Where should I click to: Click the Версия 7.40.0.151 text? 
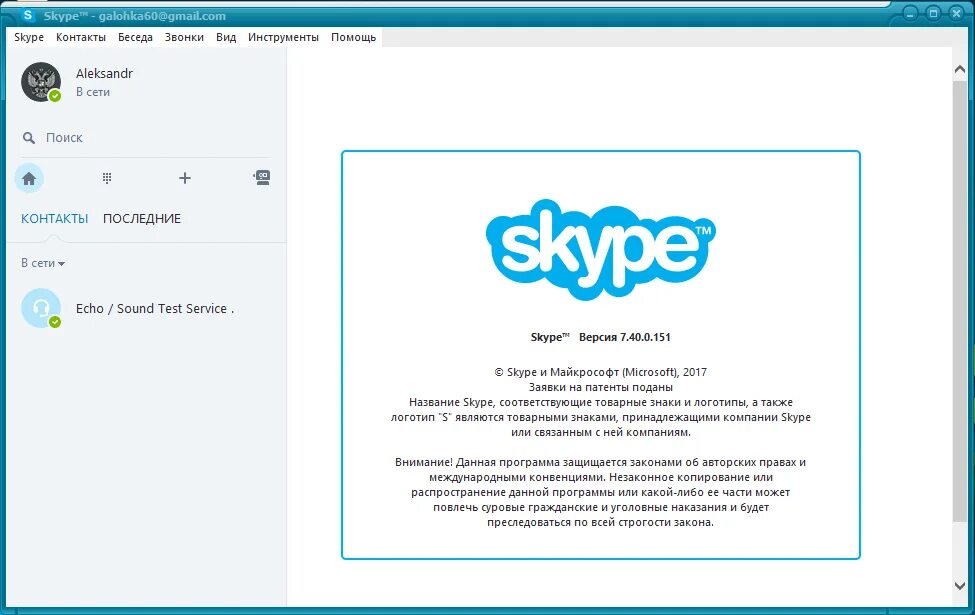[x=624, y=337]
